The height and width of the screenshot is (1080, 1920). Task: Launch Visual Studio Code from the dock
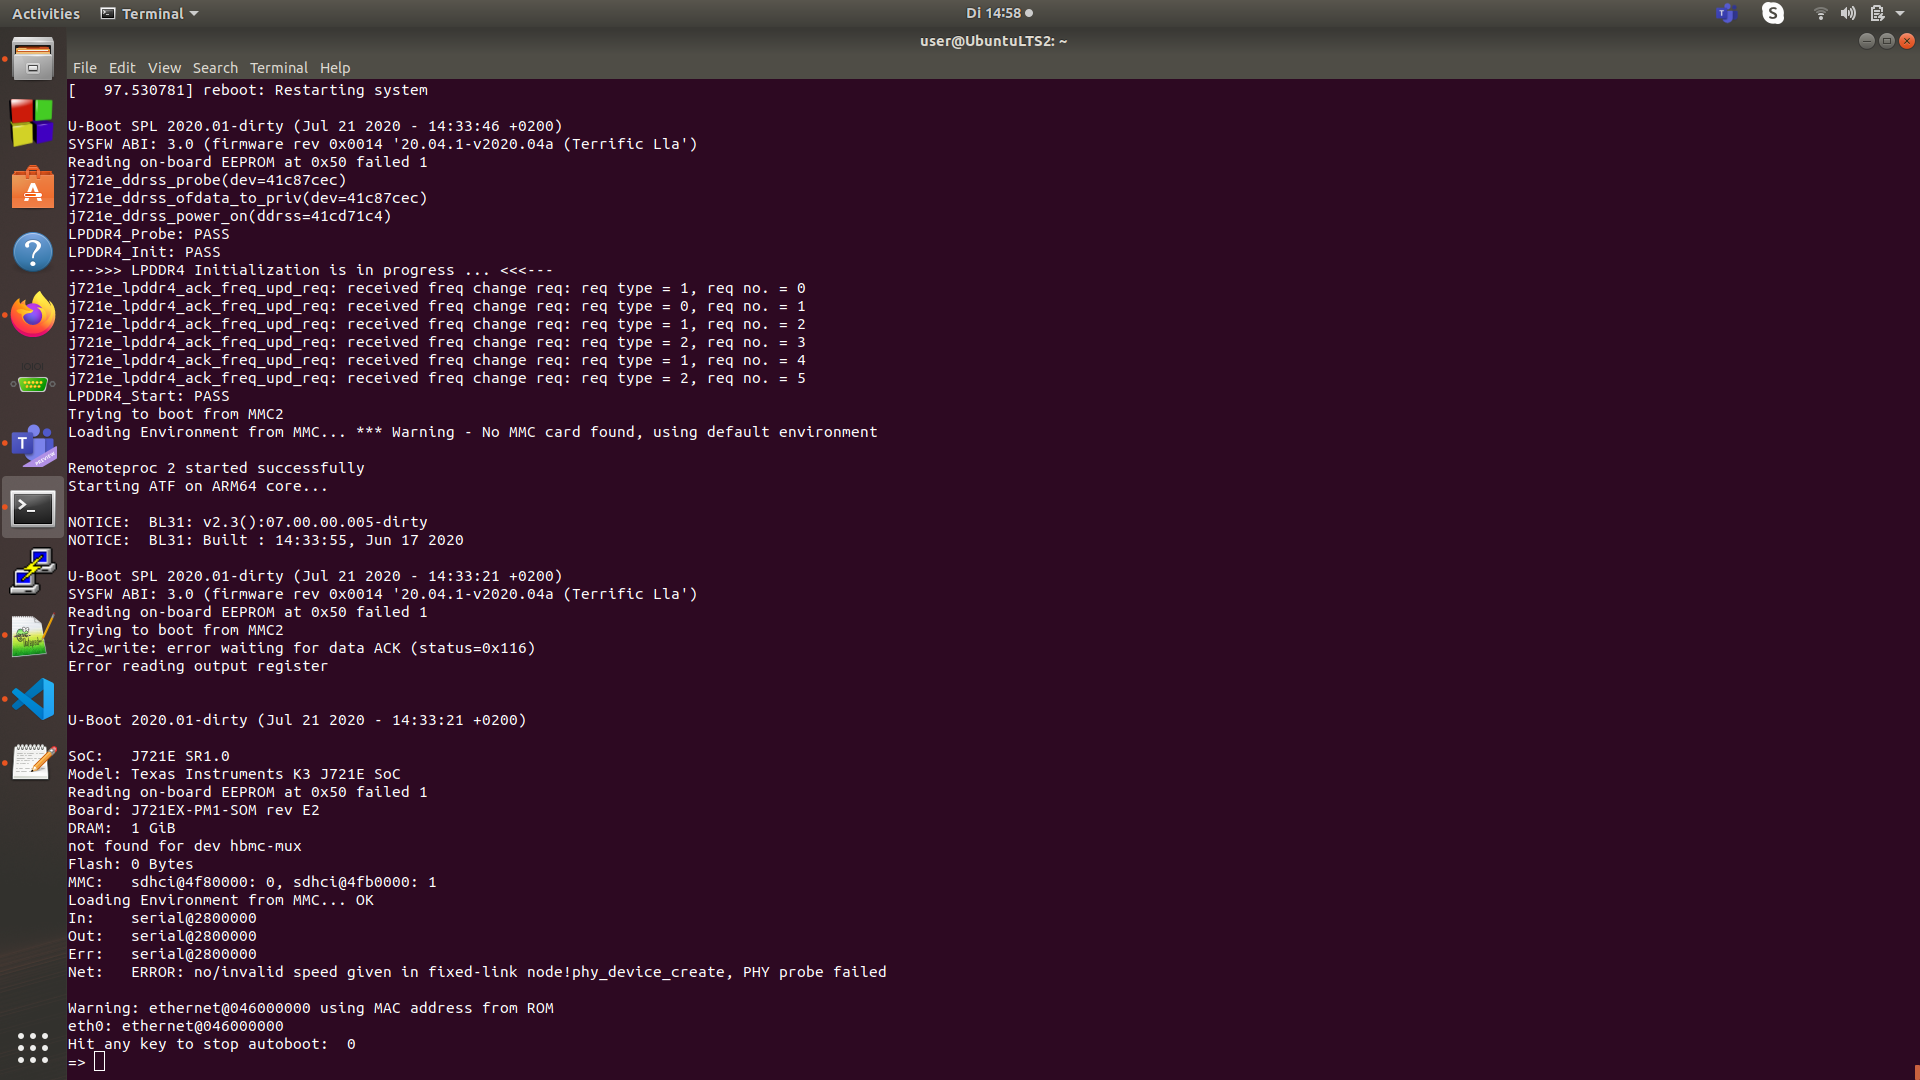(33, 699)
